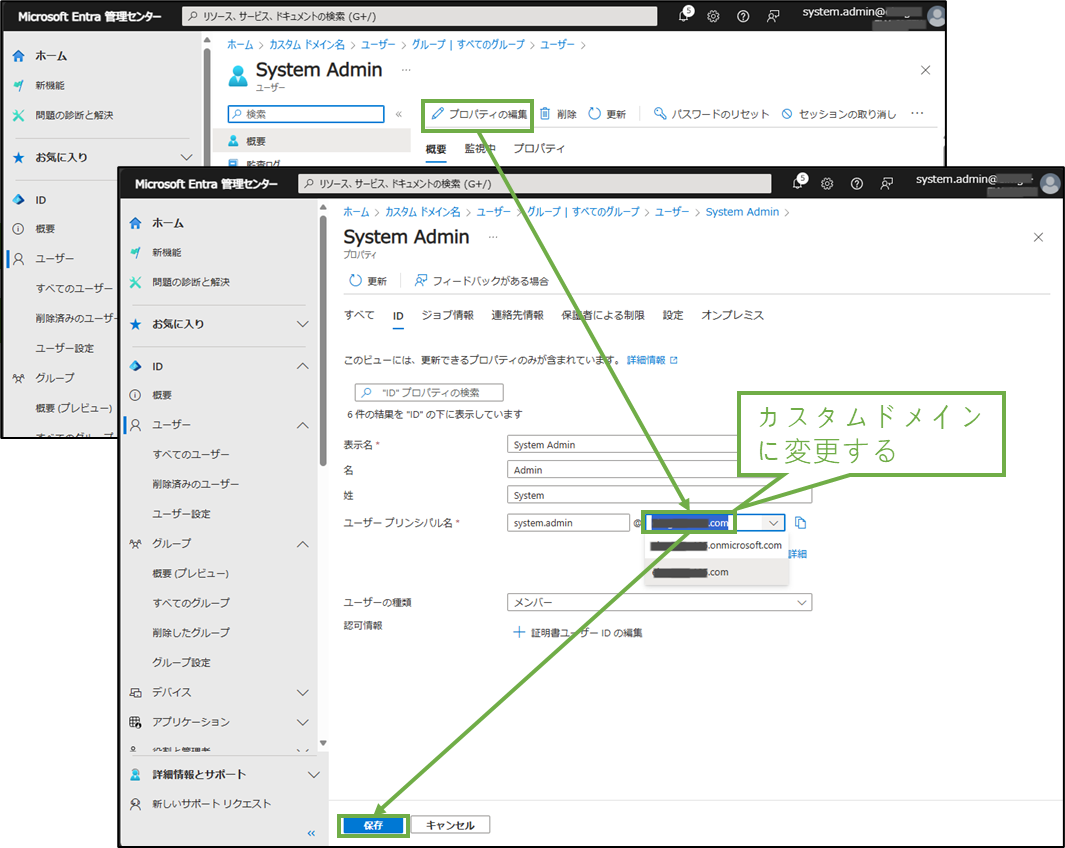The width and height of the screenshot is (1065, 848).
Task: Click セッションの取り消し in back window
Action: (839, 114)
